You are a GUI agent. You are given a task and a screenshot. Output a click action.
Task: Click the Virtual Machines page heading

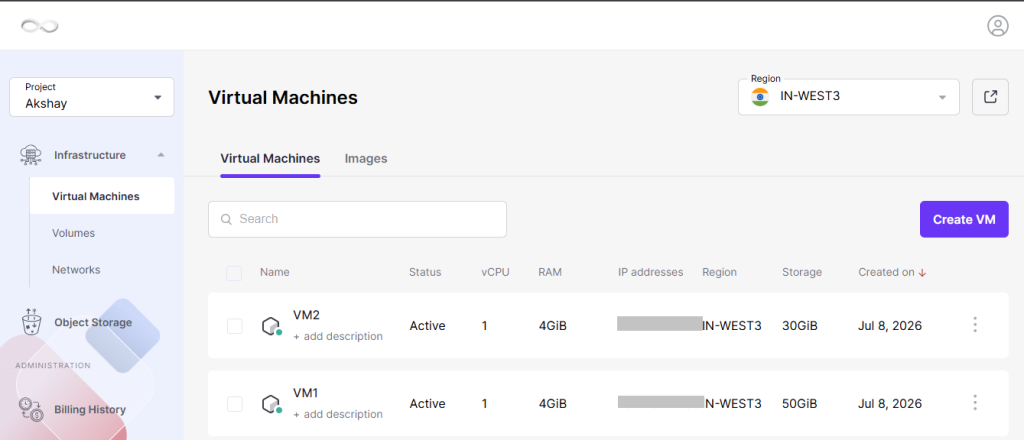coord(283,98)
